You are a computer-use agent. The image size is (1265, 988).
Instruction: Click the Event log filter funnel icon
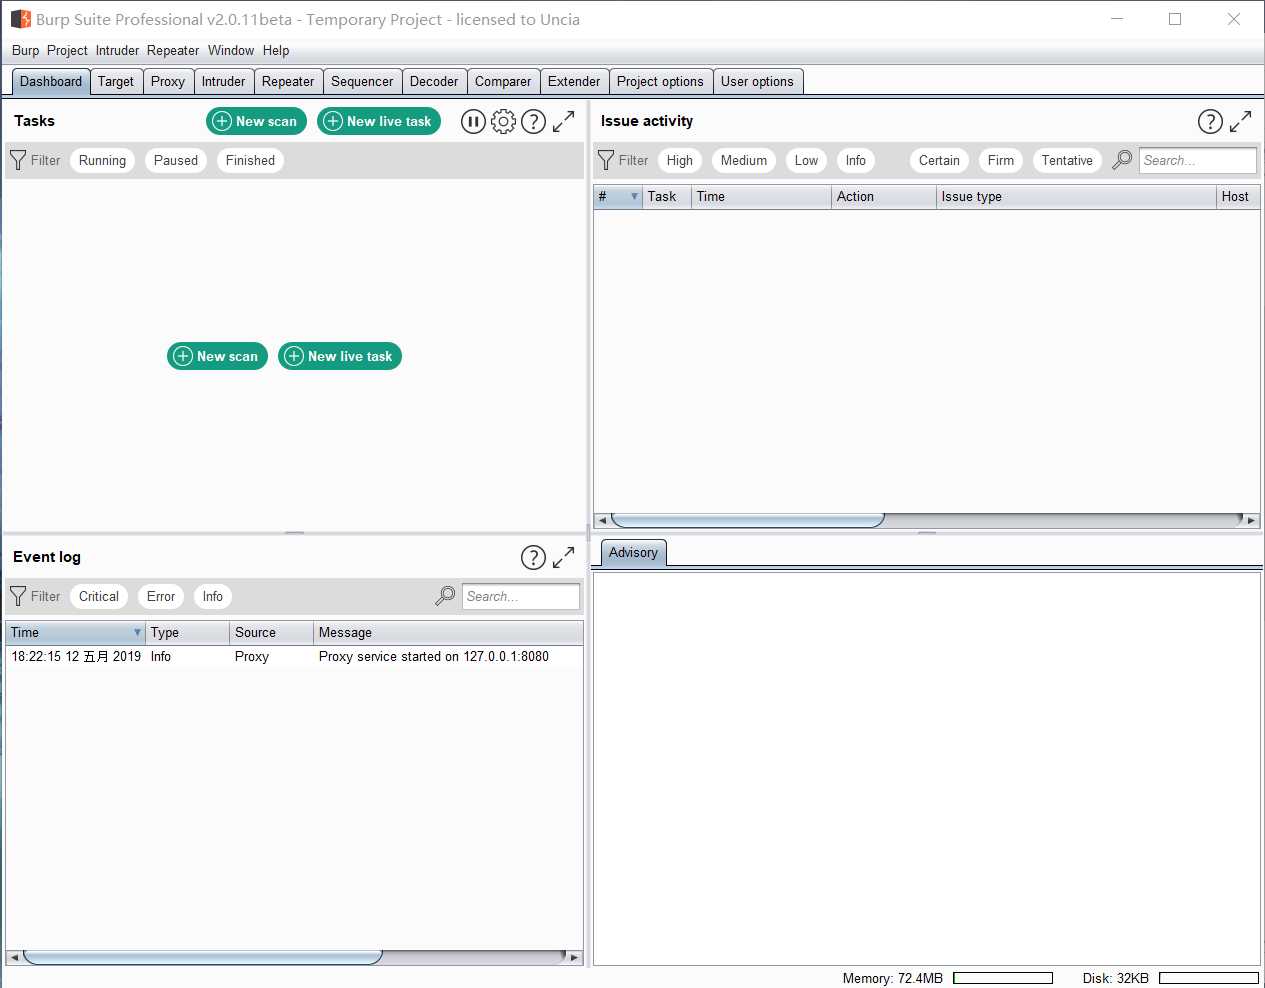point(18,596)
